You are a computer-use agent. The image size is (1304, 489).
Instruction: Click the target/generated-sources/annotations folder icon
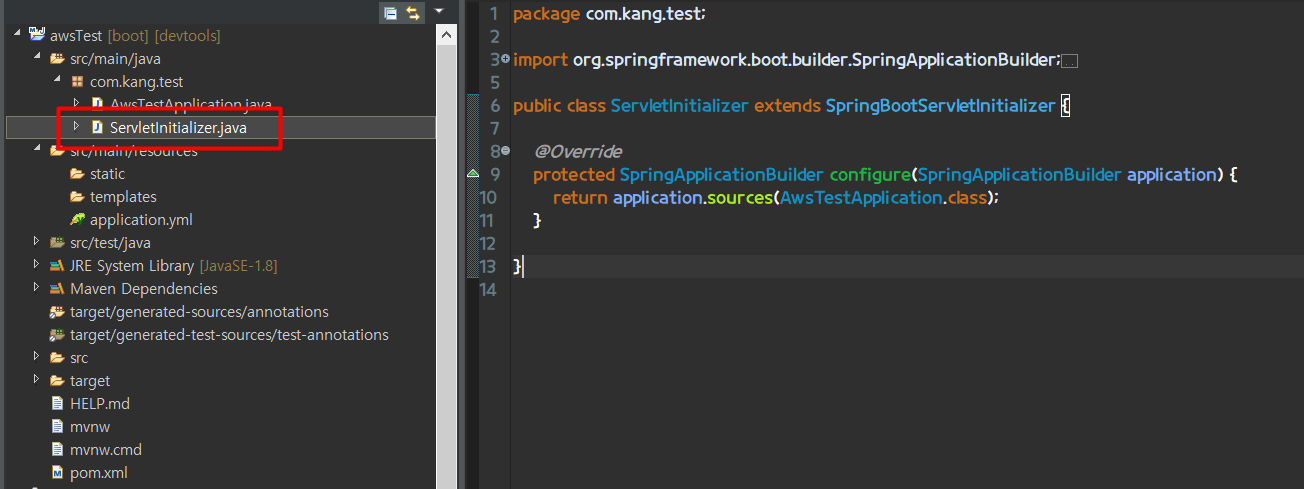[x=57, y=312]
